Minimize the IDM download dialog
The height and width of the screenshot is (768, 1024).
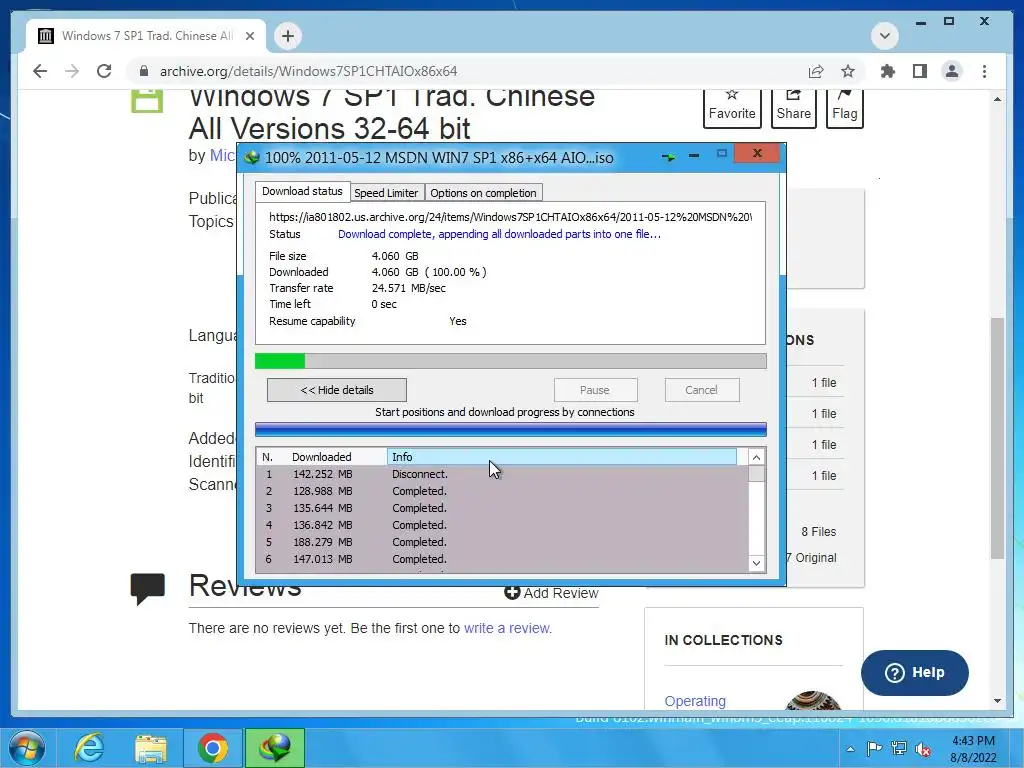[694, 155]
